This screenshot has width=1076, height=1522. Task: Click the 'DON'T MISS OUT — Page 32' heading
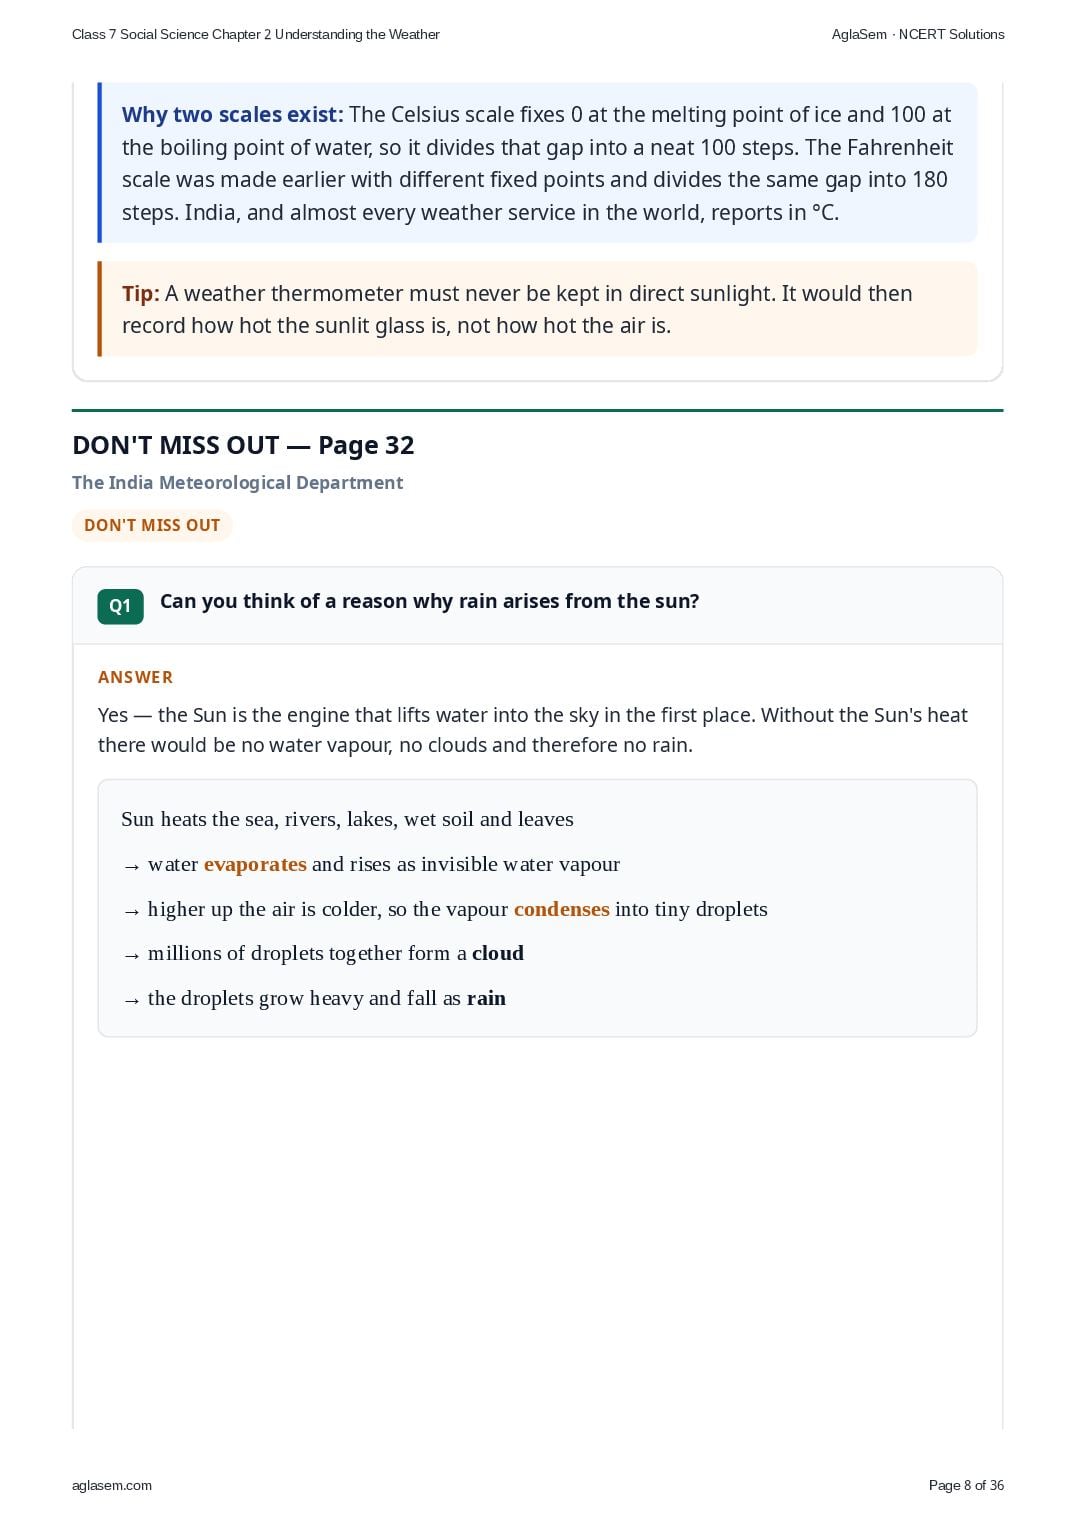[x=243, y=446]
